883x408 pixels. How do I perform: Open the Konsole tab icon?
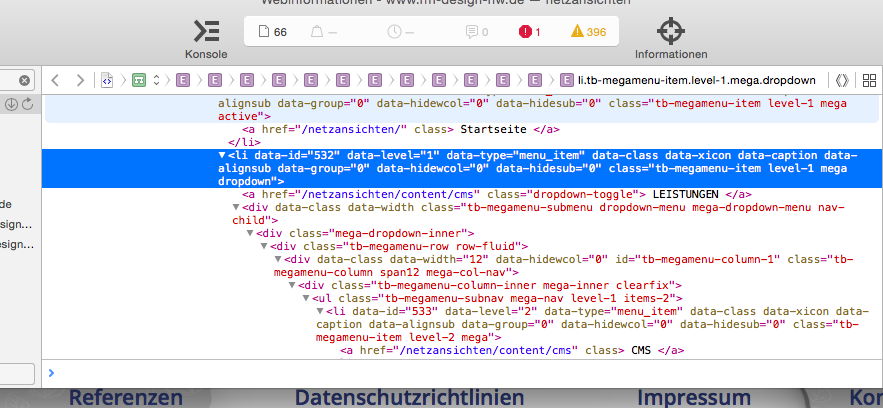(x=206, y=31)
